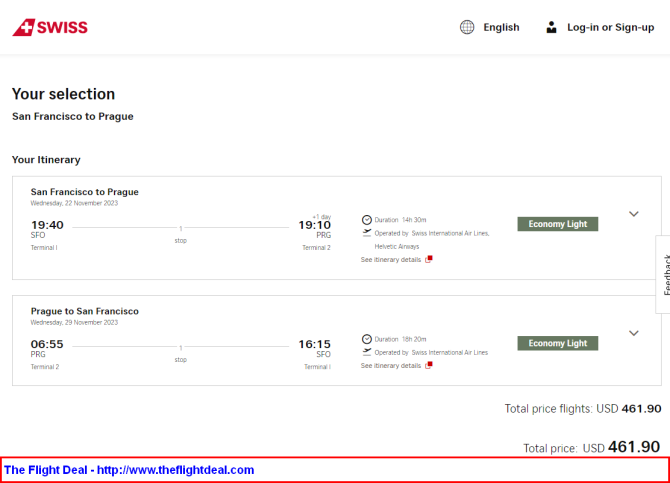Click the globe language icon

click(x=467, y=27)
